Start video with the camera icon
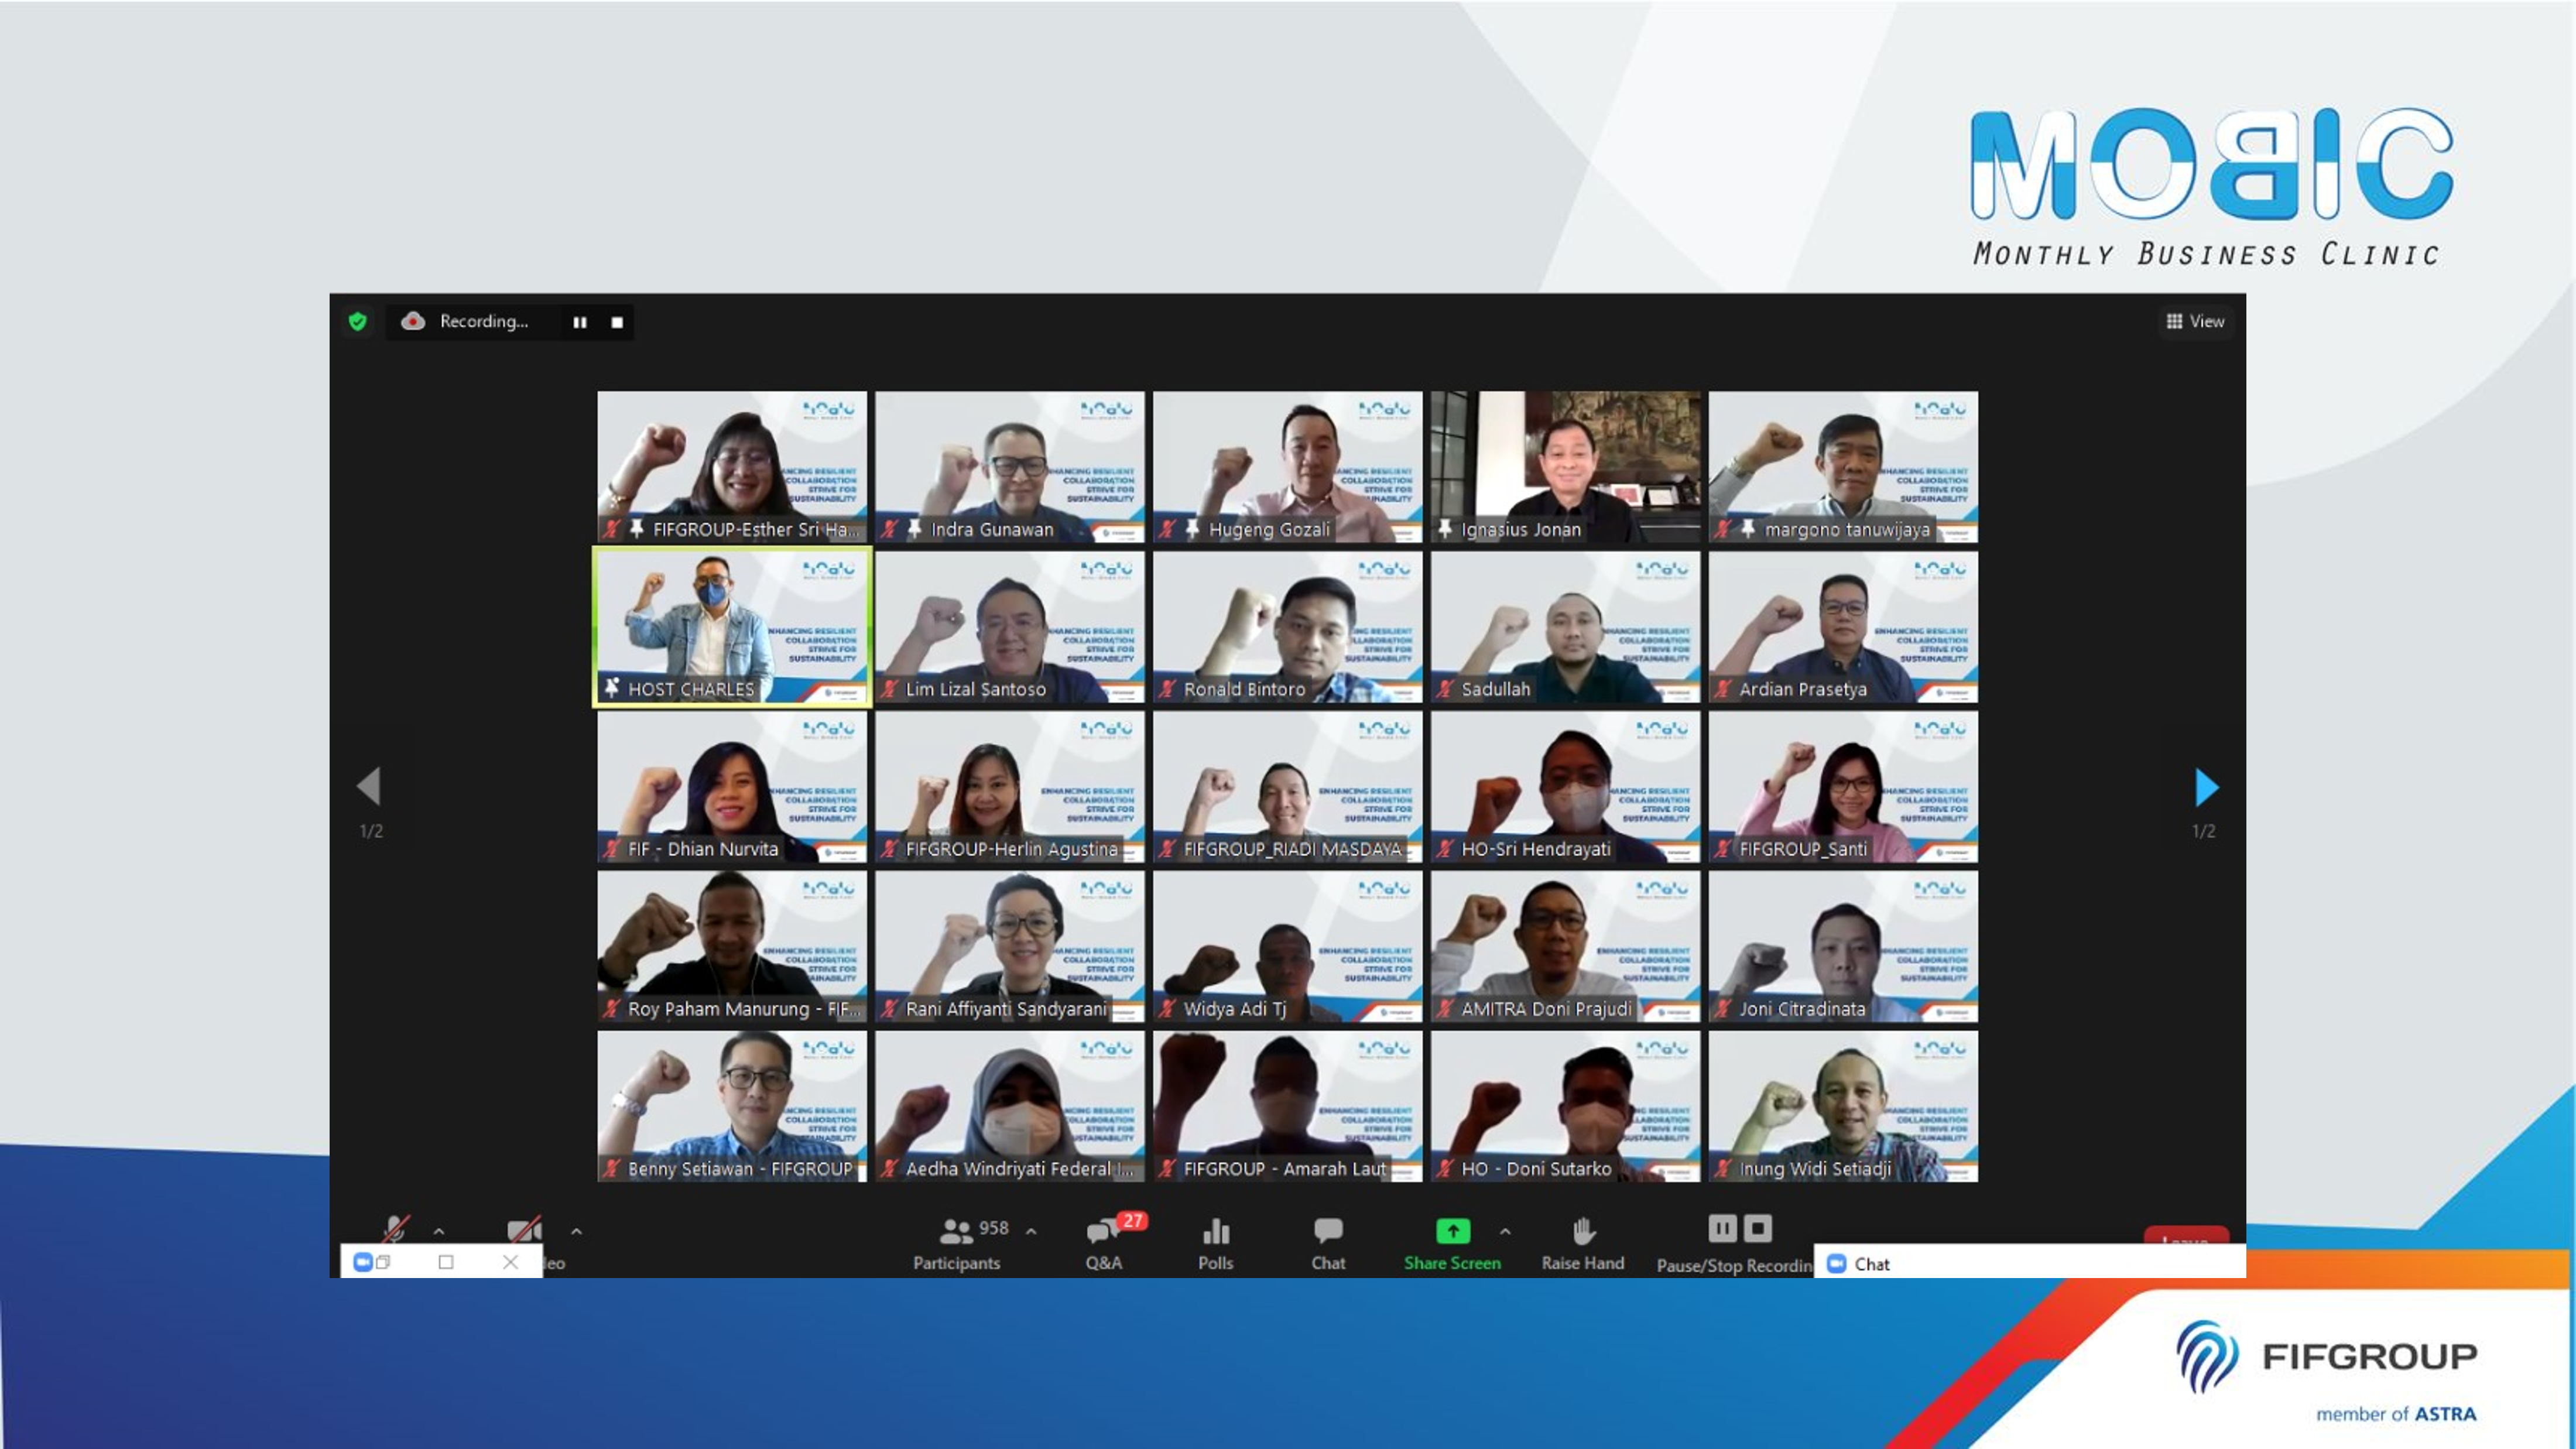The height and width of the screenshot is (1449, 2576). (524, 1230)
